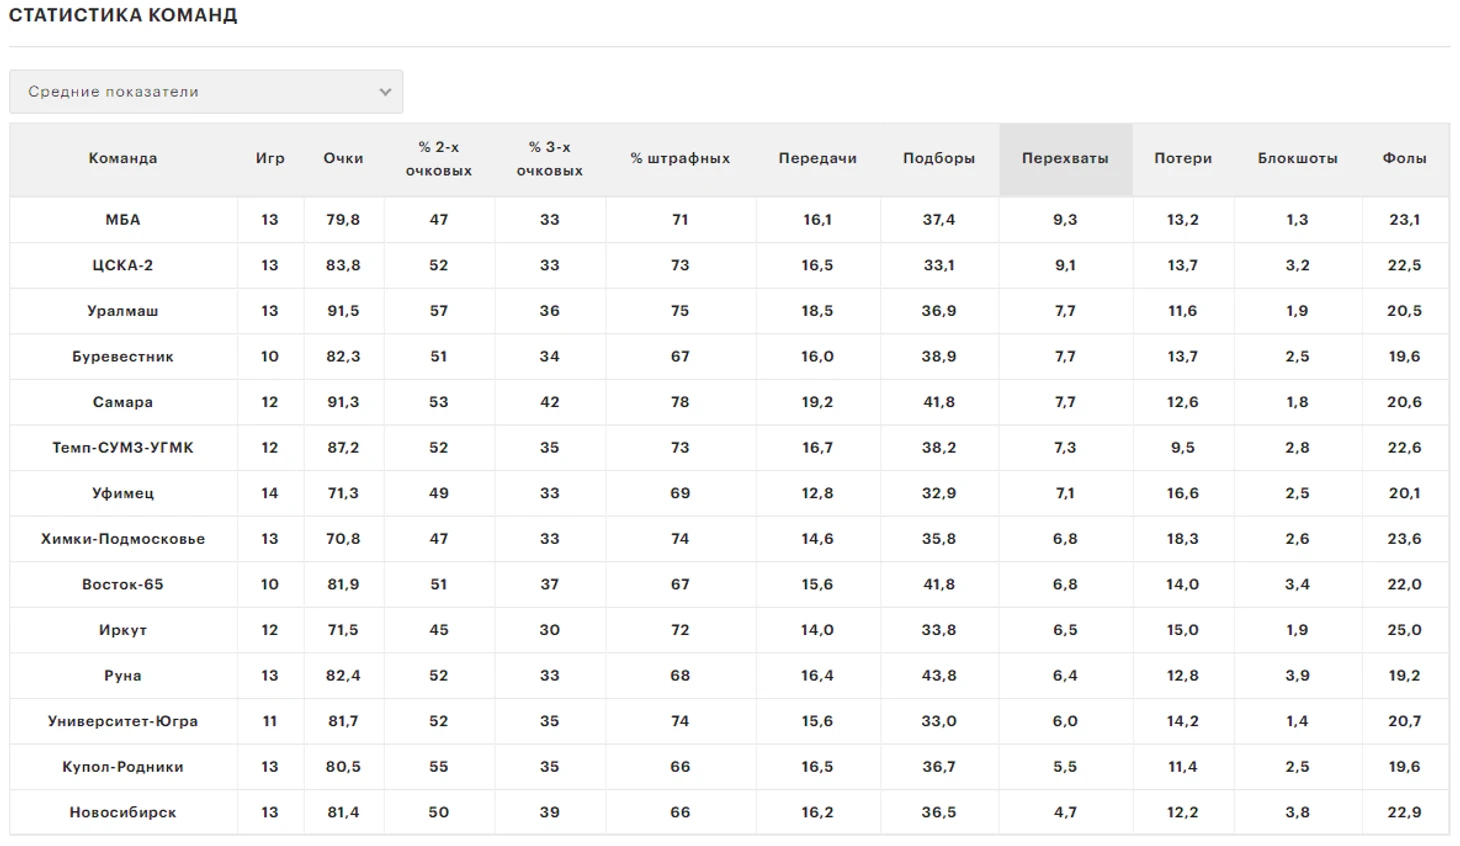The width and height of the screenshot is (1460, 846).
Task: Select team name Темп-СУМЗ-УГМК
Action: pyautogui.click(x=123, y=447)
